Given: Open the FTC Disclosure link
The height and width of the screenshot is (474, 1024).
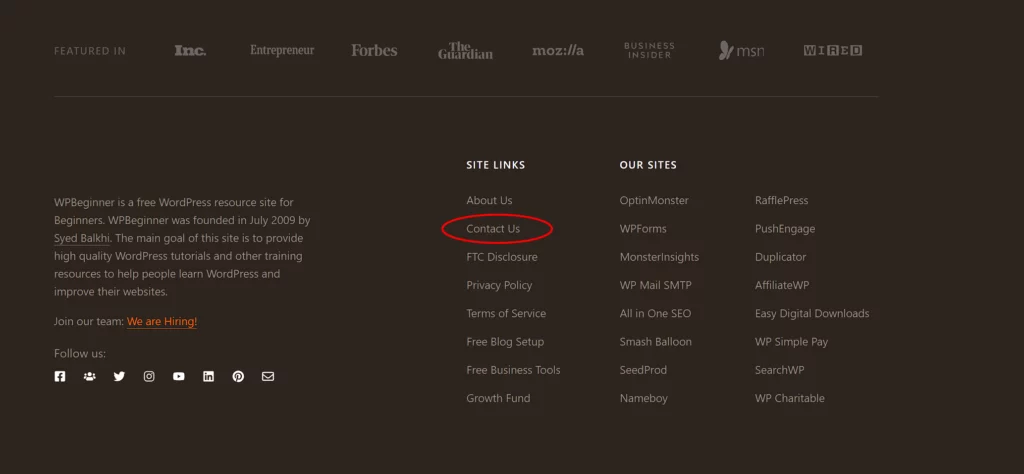Looking at the screenshot, I should pos(502,257).
